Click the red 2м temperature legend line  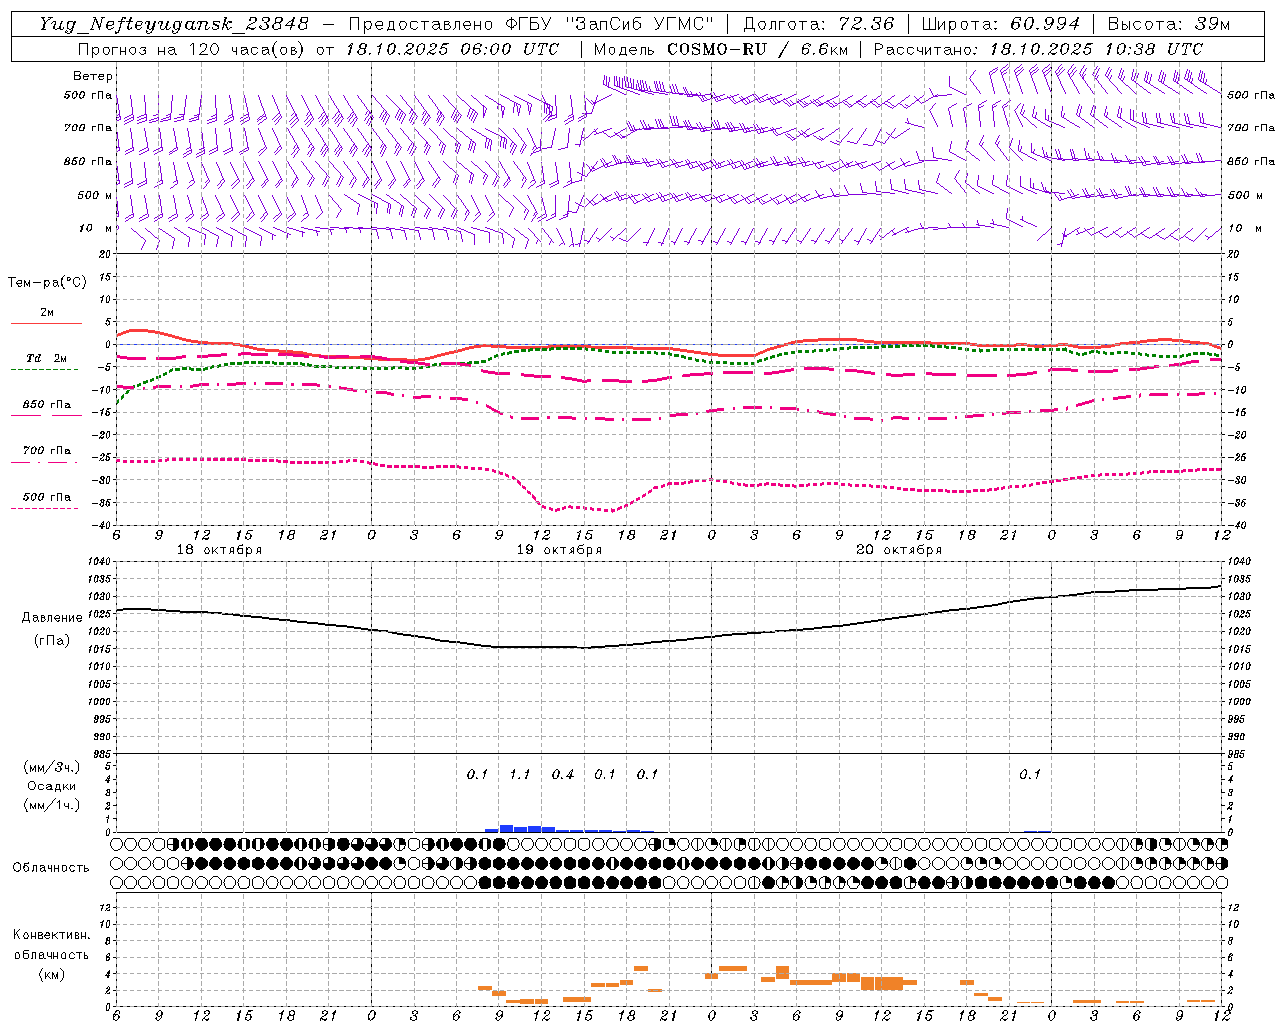pyautogui.click(x=46, y=323)
